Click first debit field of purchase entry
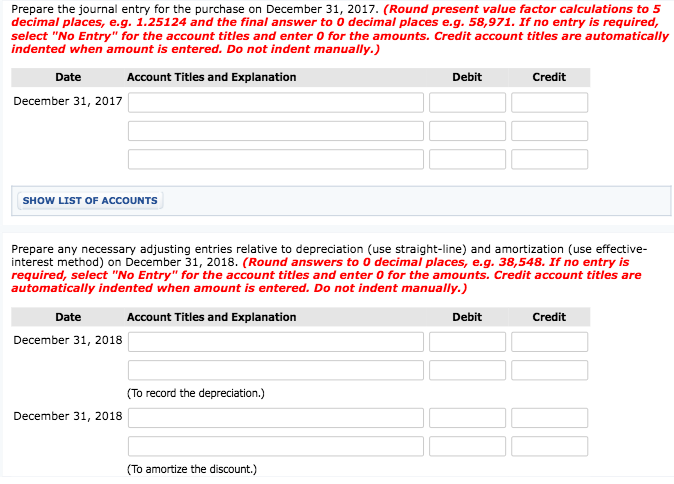This screenshot has width=674, height=484. pos(467,102)
